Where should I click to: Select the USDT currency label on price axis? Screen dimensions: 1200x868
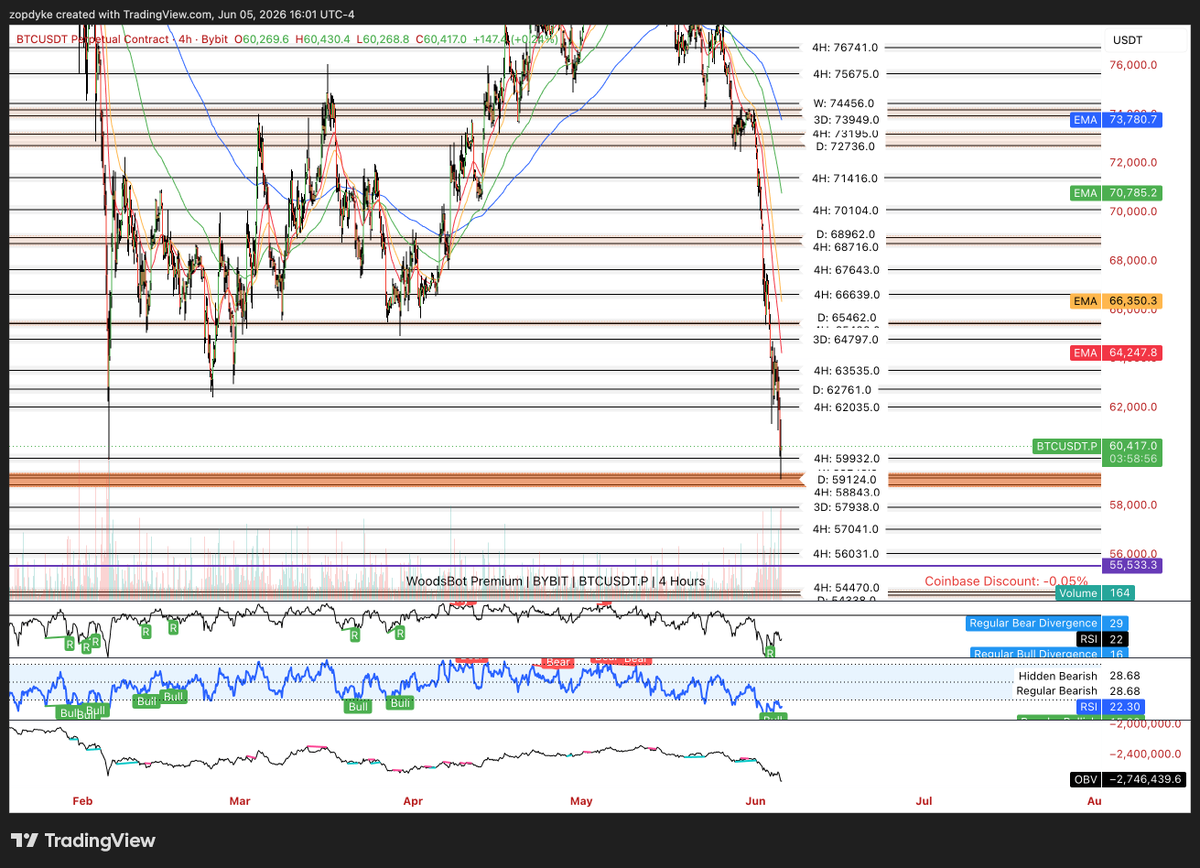(x=1128, y=40)
